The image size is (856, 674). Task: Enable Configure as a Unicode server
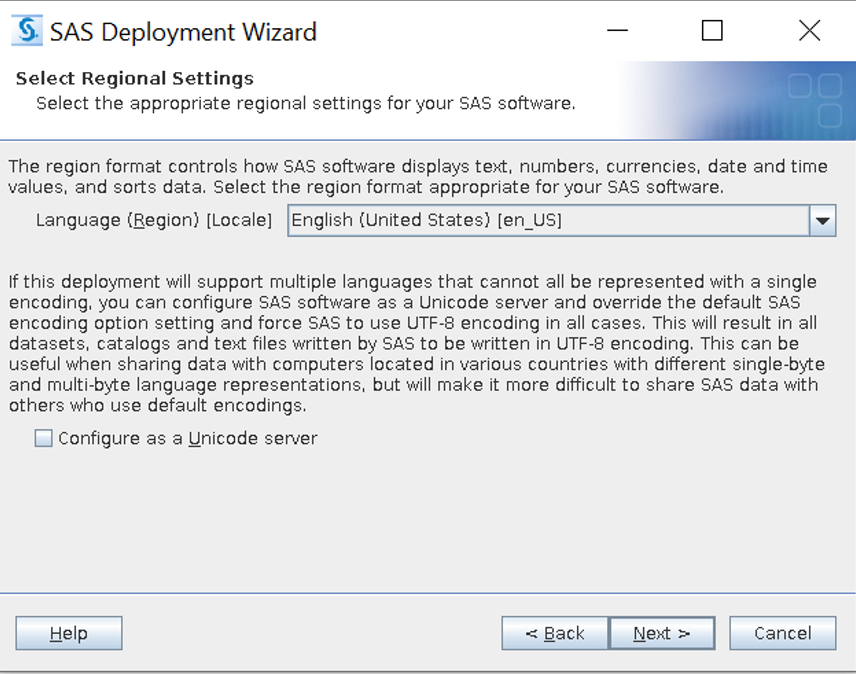(x=42, y=438)
